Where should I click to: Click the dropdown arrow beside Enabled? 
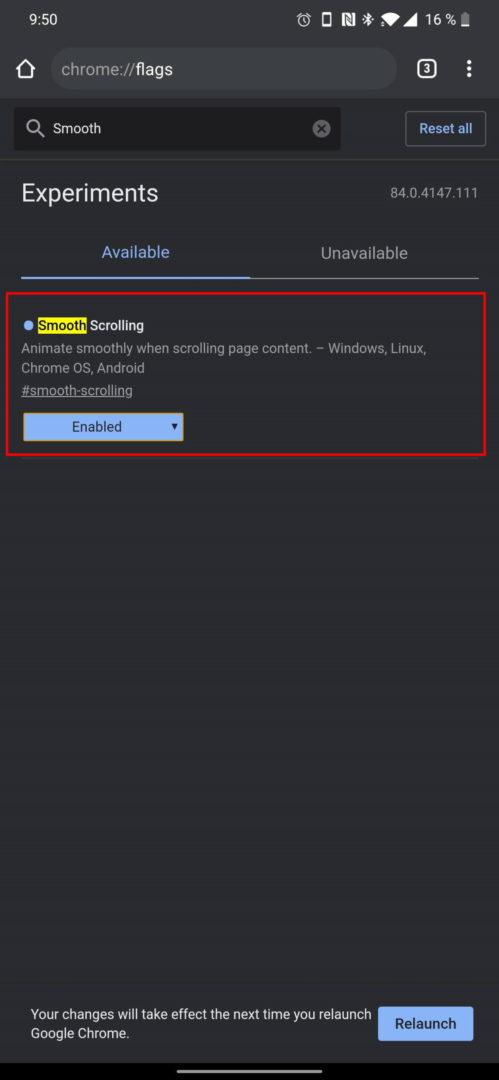click(174, 426)
